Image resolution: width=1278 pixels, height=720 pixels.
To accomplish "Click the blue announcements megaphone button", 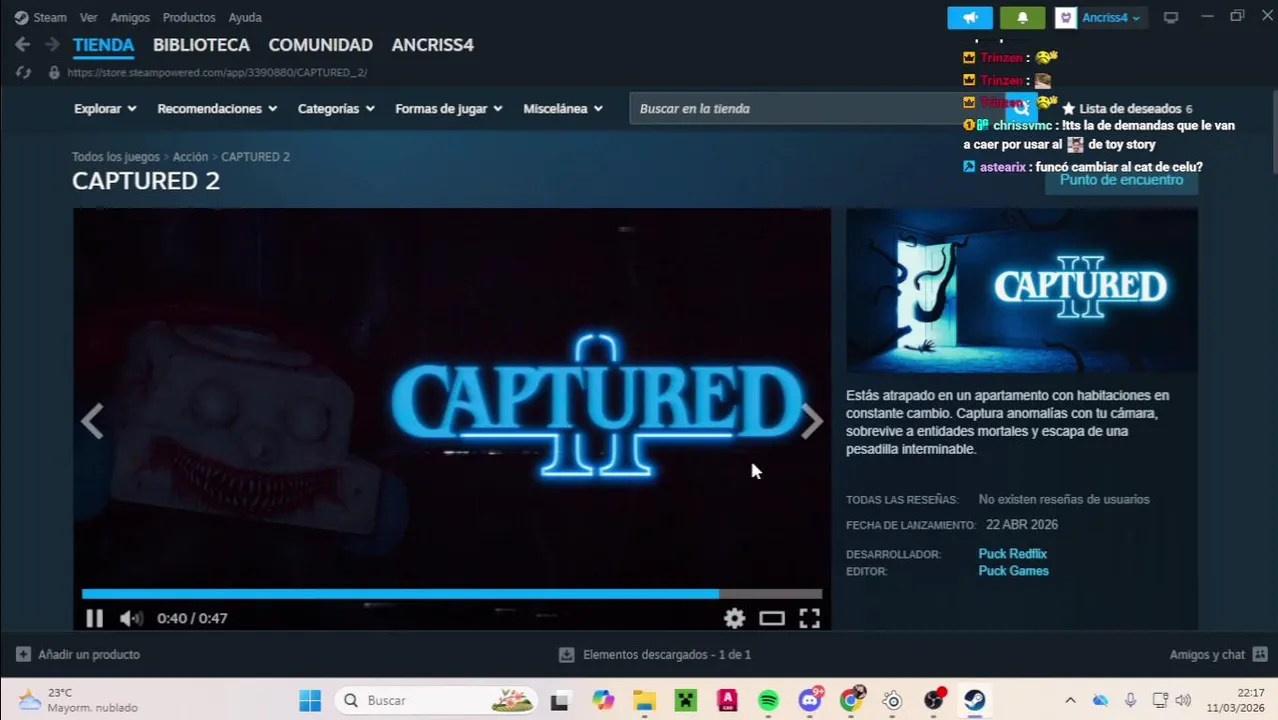I will coord(970,18).
